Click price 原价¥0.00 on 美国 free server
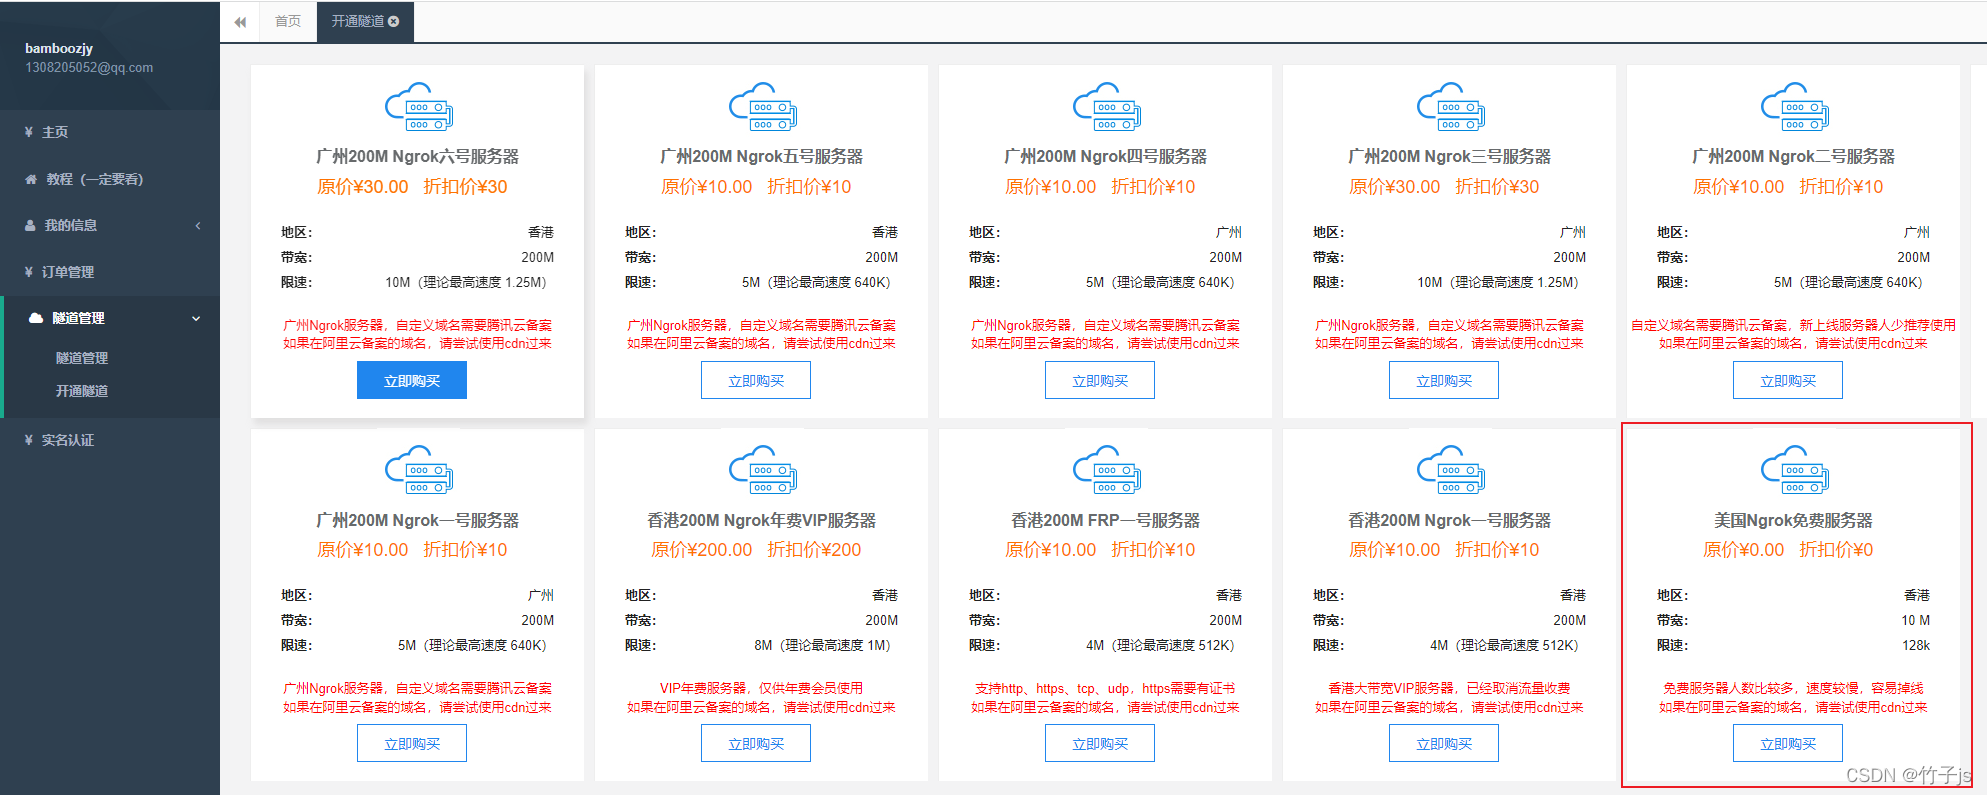The image size is (1987, 795). point(1743,550)
